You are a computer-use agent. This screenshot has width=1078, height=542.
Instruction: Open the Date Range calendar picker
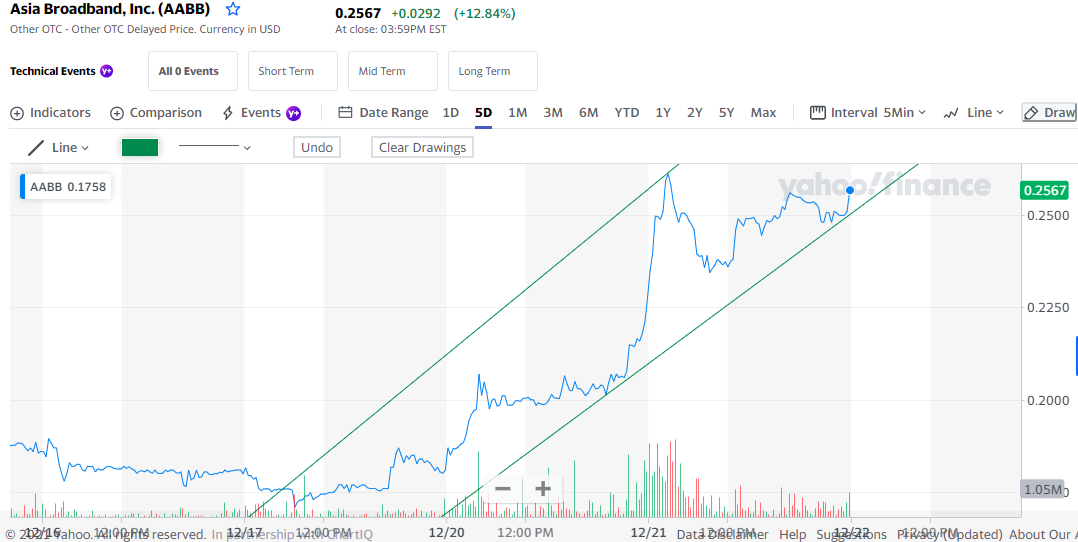pos(384,113)
